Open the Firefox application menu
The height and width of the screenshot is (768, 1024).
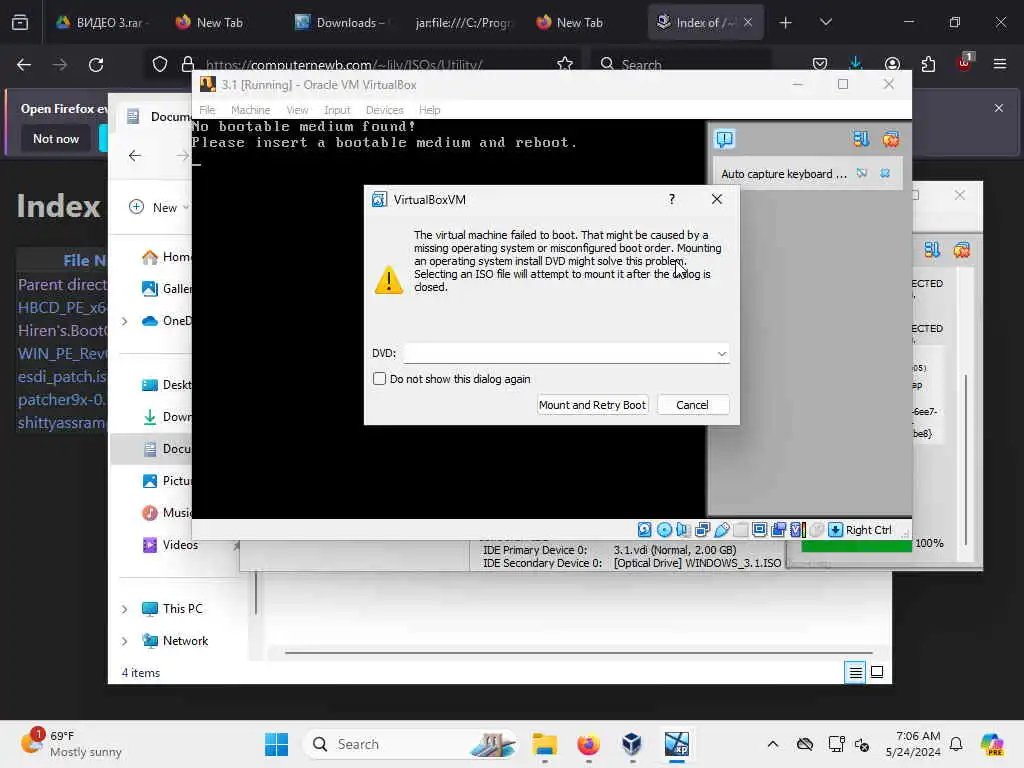coord(1000,64)
